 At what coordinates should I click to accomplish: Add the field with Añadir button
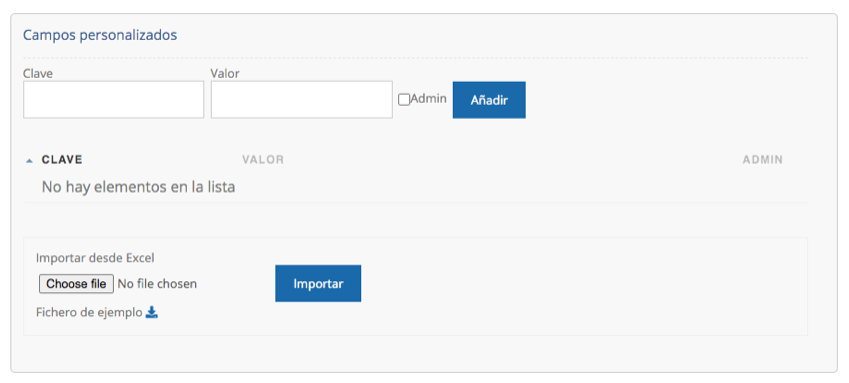tap(489, 100)
